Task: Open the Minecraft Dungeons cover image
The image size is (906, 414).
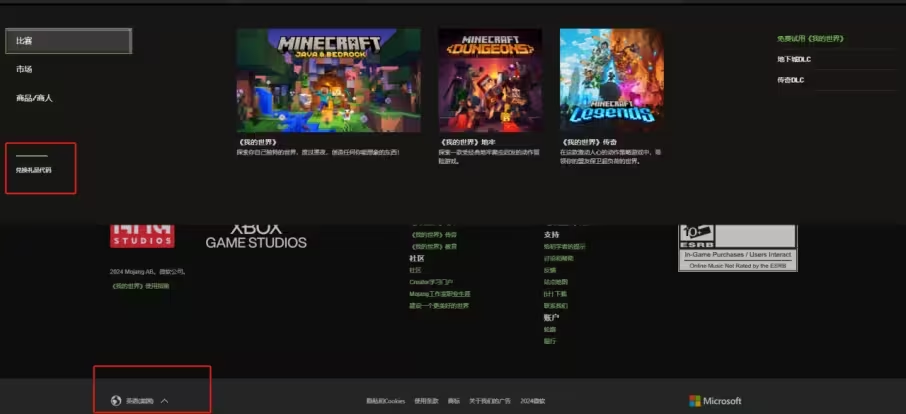Action: pos(490,80)
